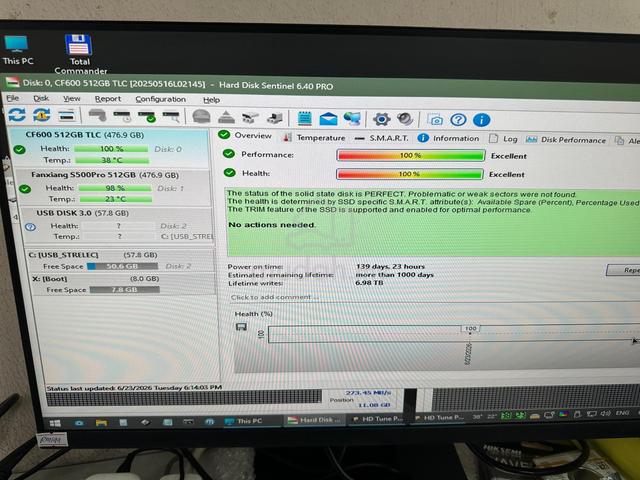Viewport: 640px width, 480px height.
Task: Open Total Commander desktop icon
Action: pos(80,54)
